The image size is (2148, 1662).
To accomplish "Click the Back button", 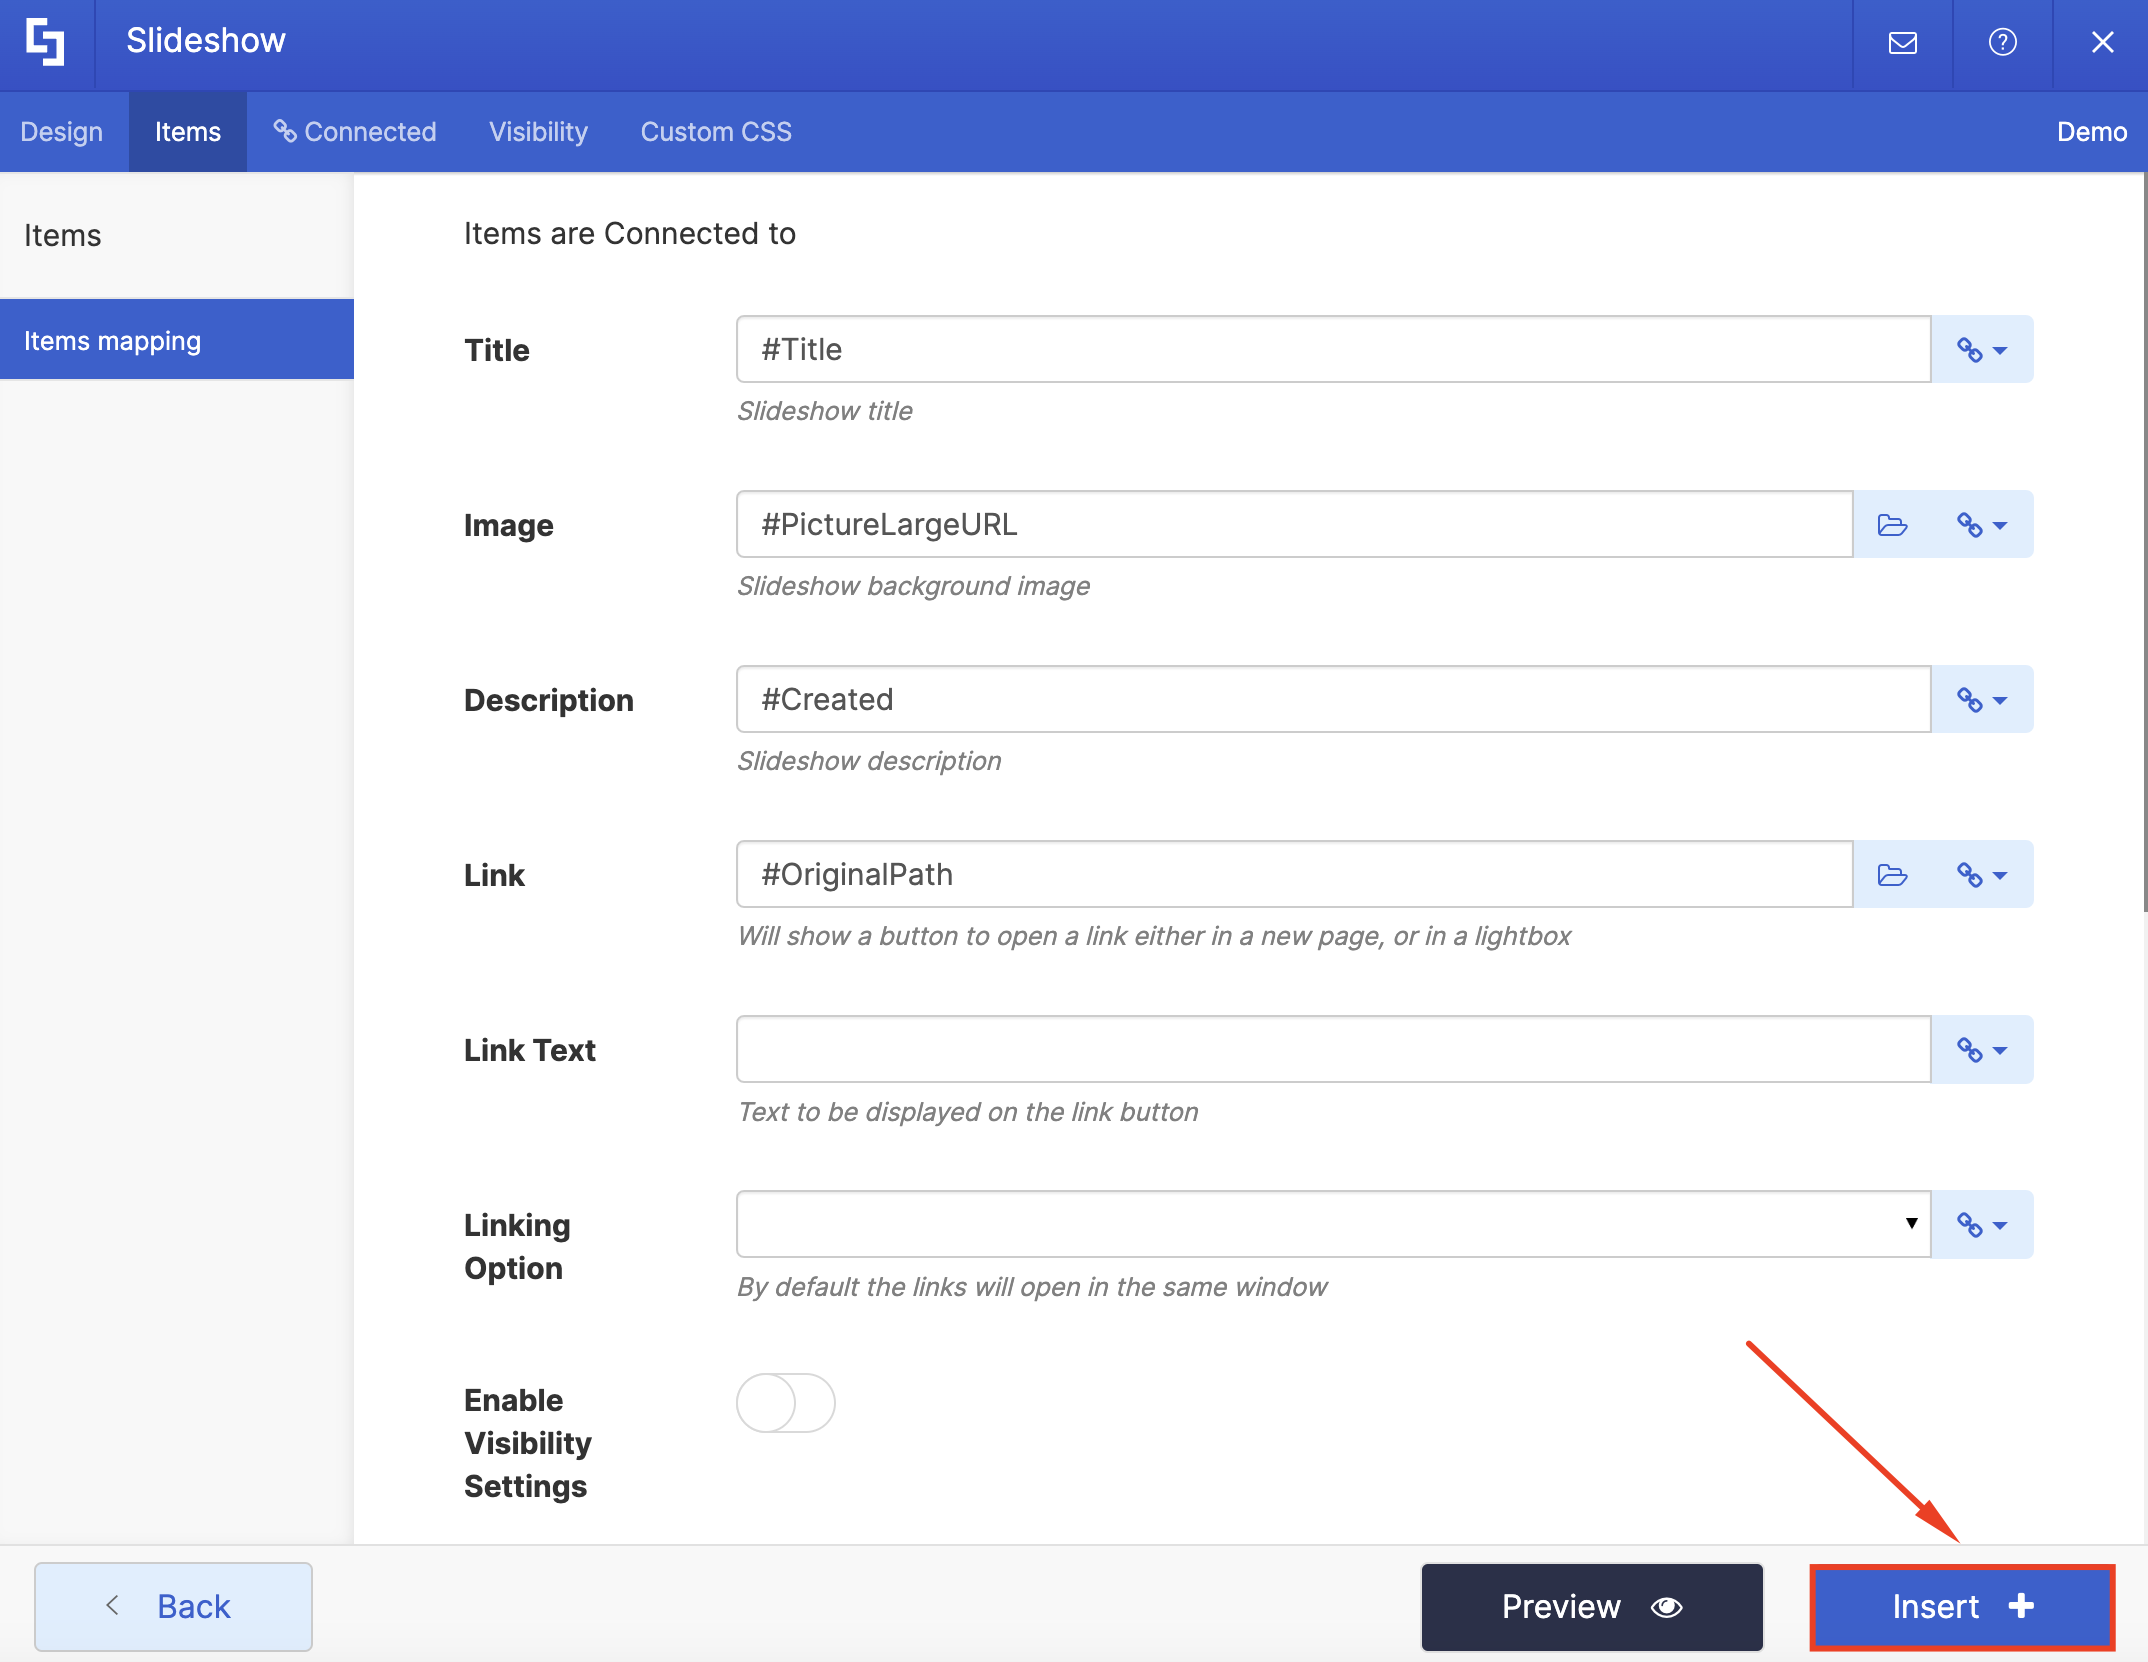I will click(173, 1607).
